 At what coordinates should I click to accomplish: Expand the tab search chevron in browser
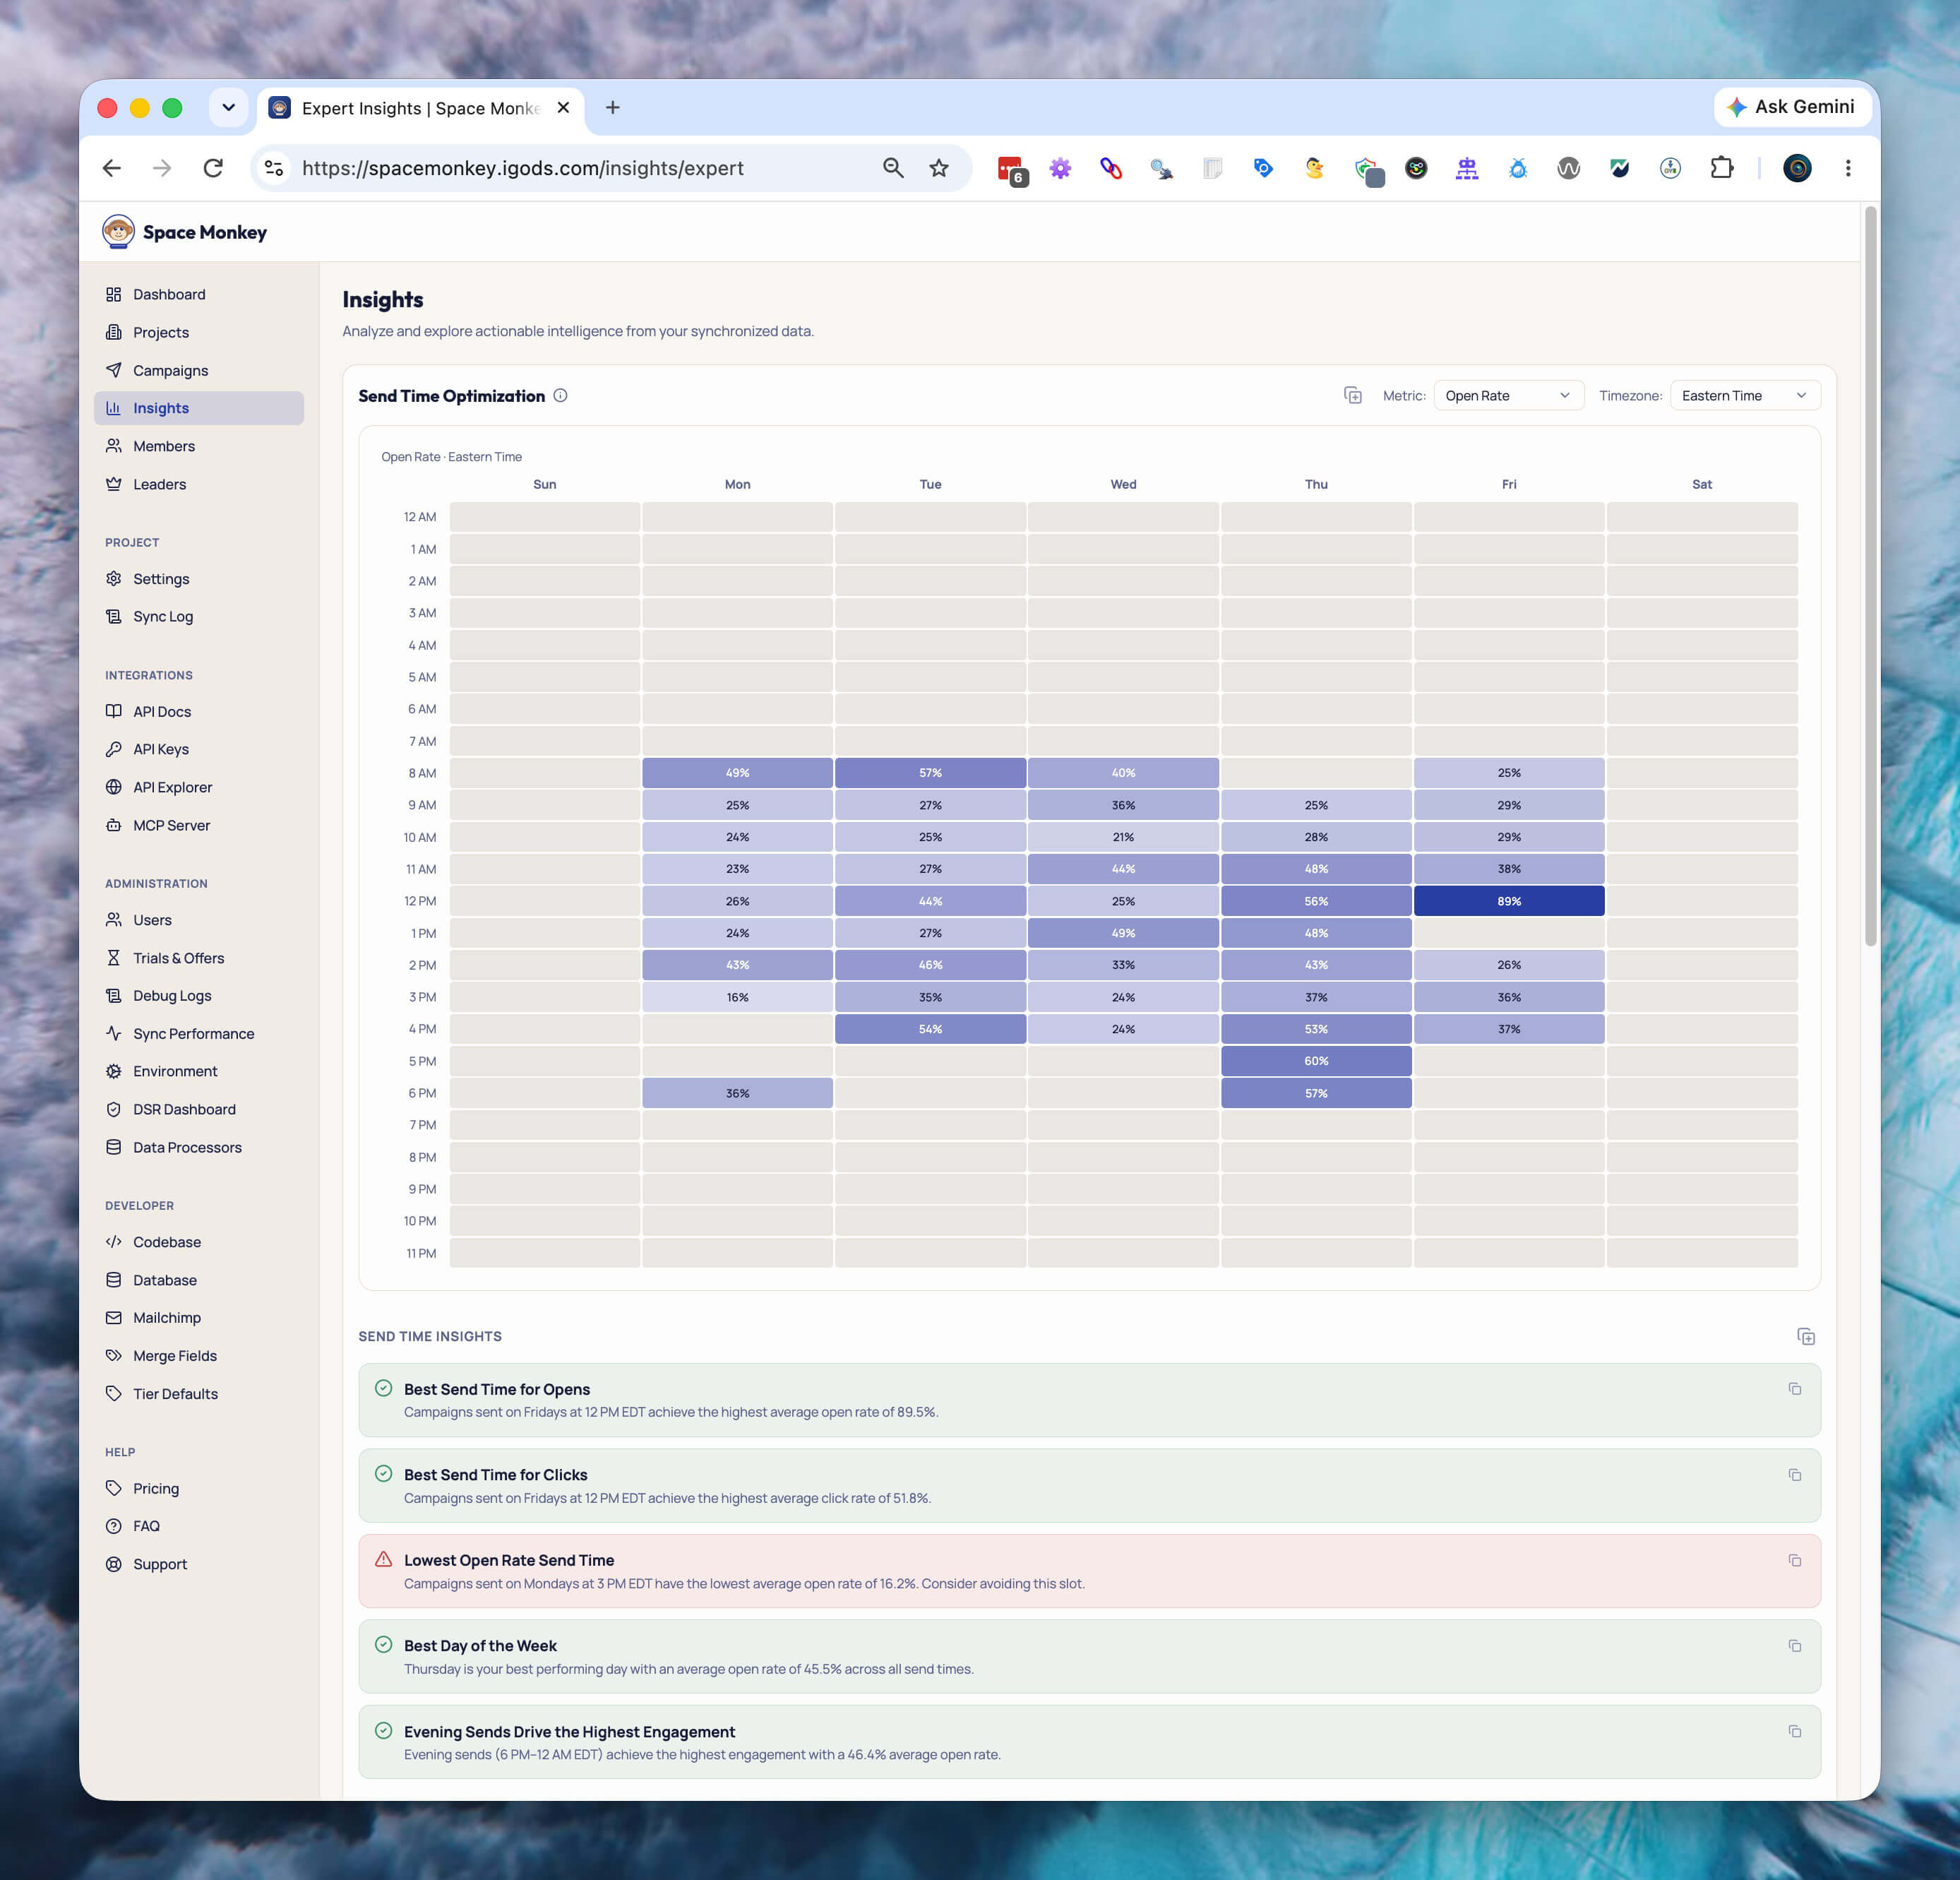(x=228, y=107)
